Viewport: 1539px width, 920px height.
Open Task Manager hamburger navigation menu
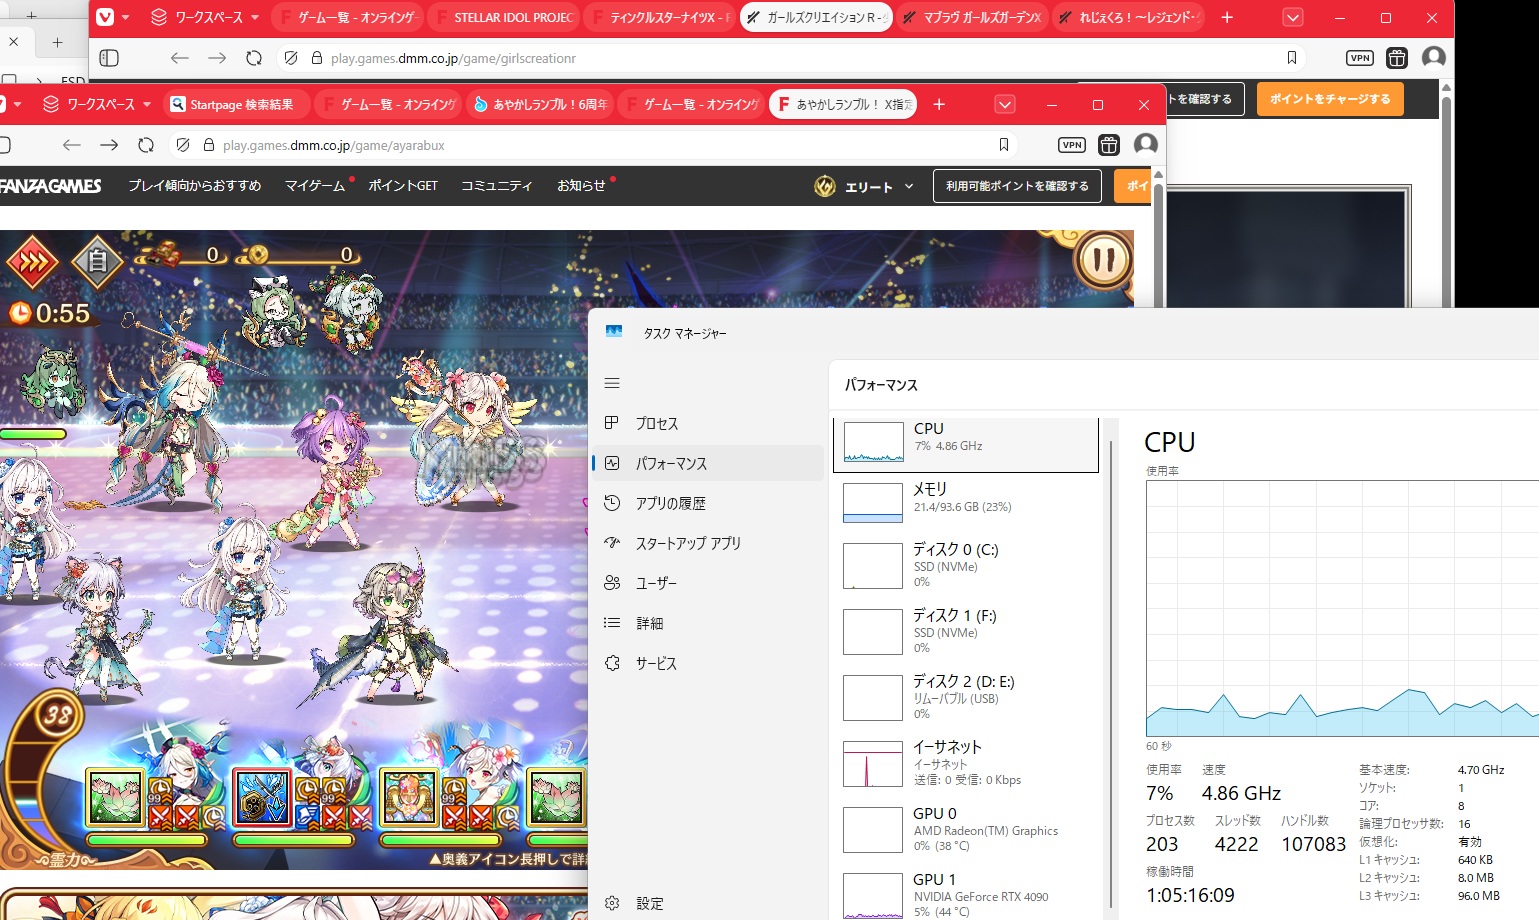(612, 383)
